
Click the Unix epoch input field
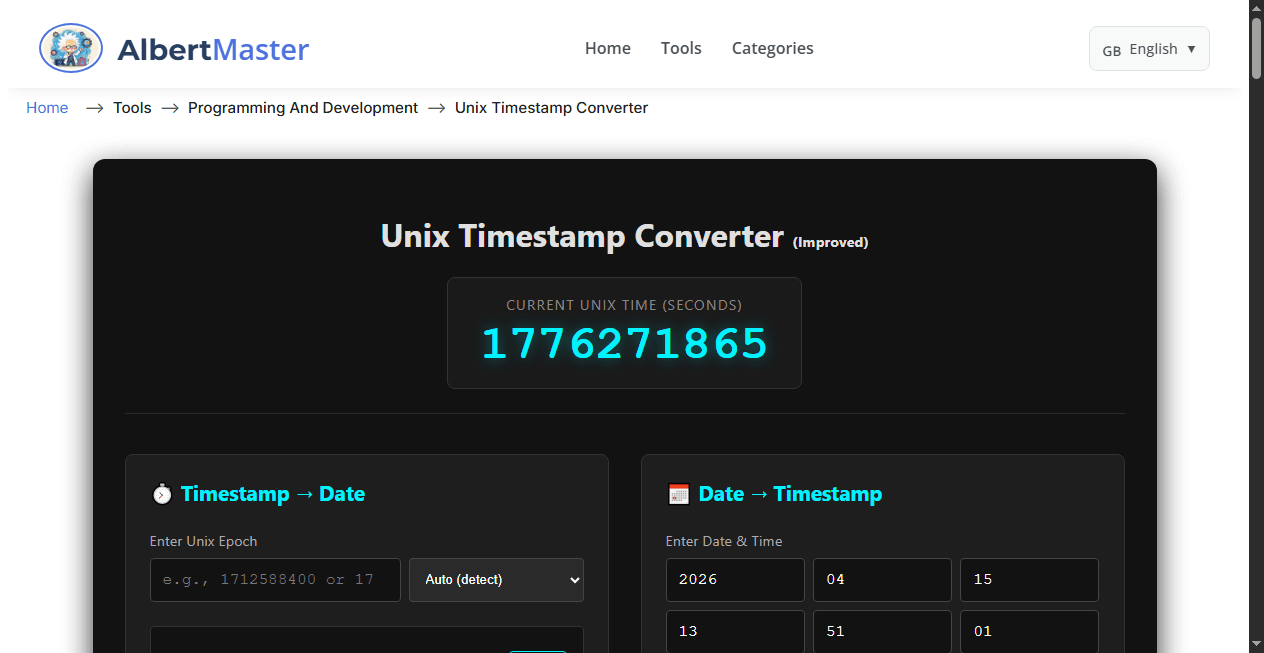pos(274,579)
